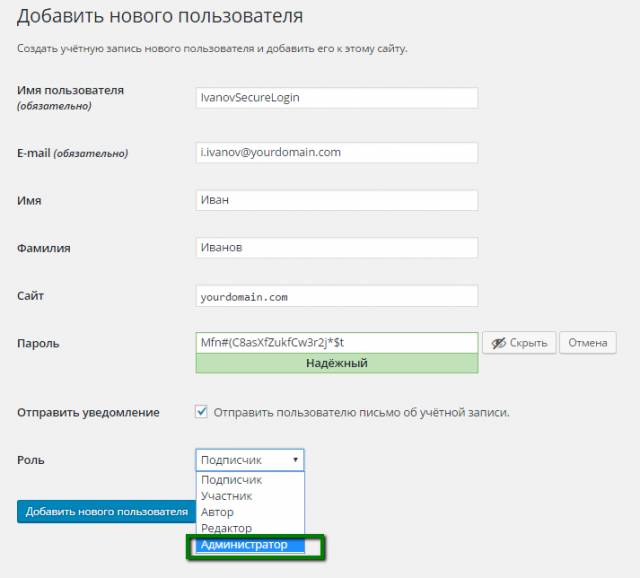The width and height of the screenshot is (640, 578).
Task: Click the Роль field label text
Action: (x=31, y=460)
